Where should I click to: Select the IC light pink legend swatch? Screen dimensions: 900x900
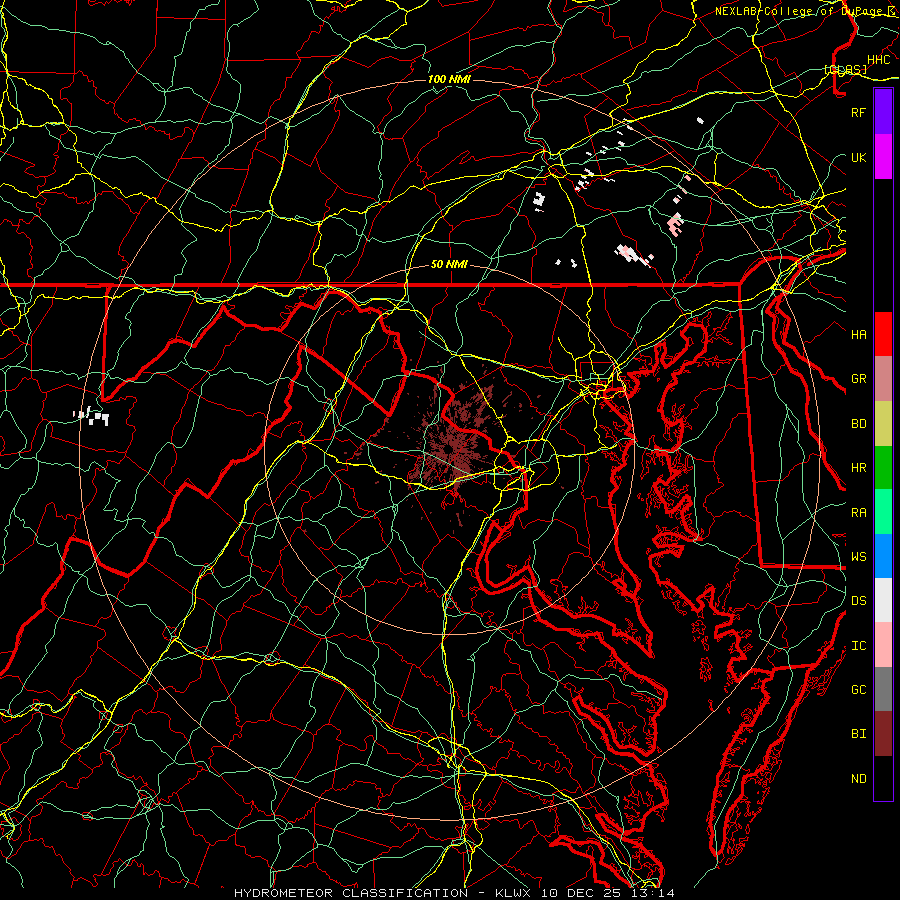coord(883,645)
